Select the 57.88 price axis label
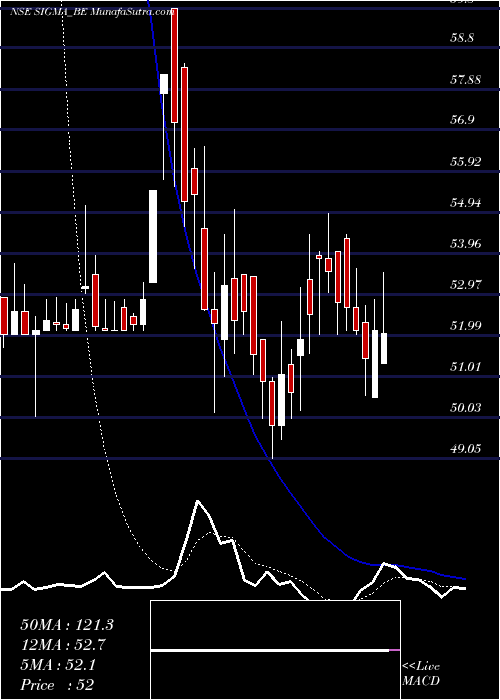Viewport: 500px width, 700px height. click(x=466, y=80)
